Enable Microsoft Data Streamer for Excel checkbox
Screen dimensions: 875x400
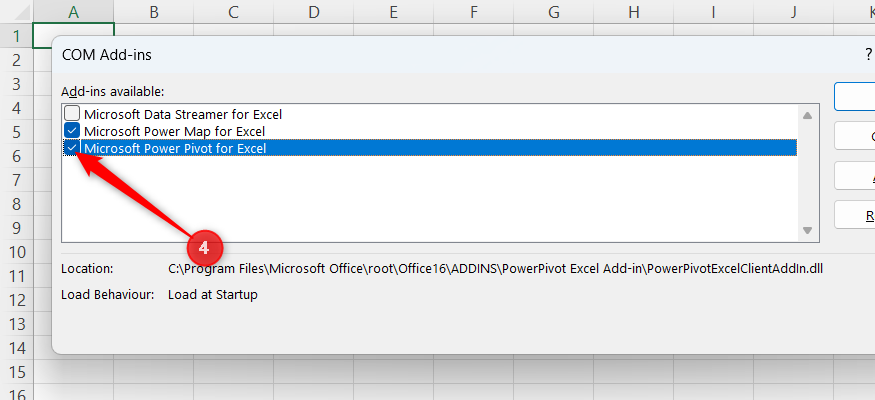[72, 114]
